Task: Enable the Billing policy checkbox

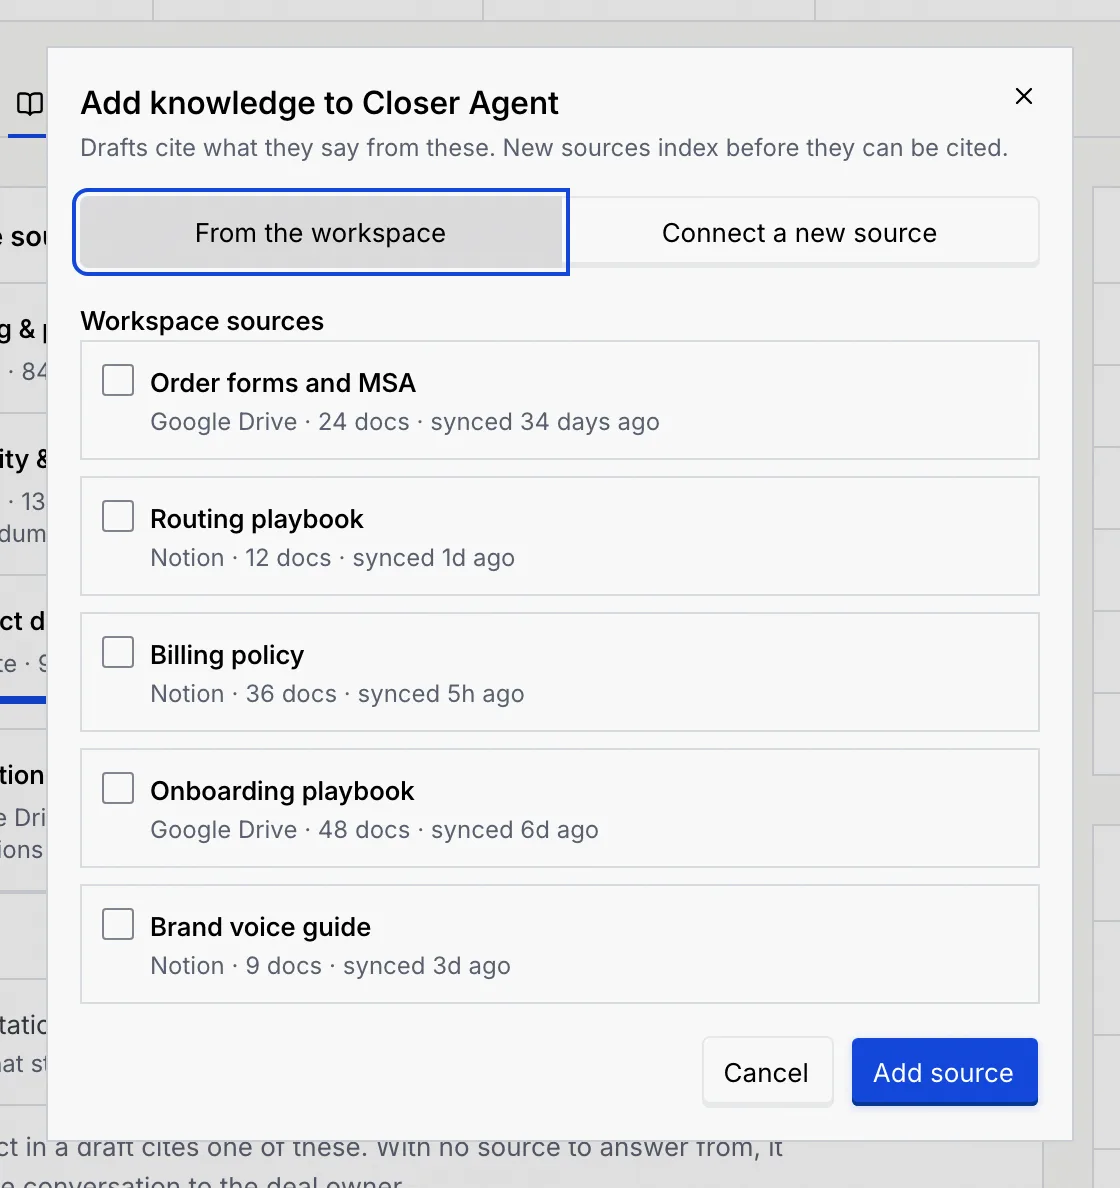Action: [x=118, y=652]
